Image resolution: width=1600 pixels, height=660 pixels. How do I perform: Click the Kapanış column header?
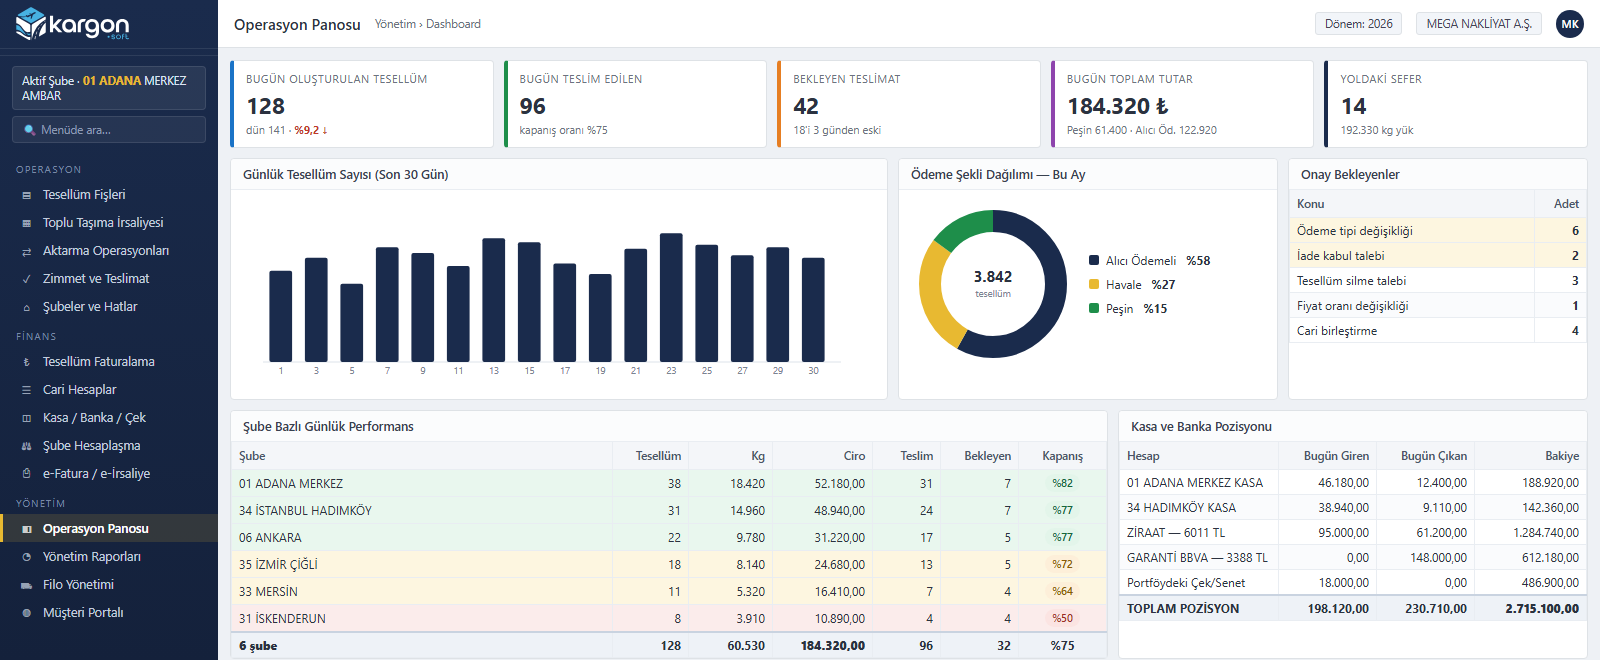1062,456
